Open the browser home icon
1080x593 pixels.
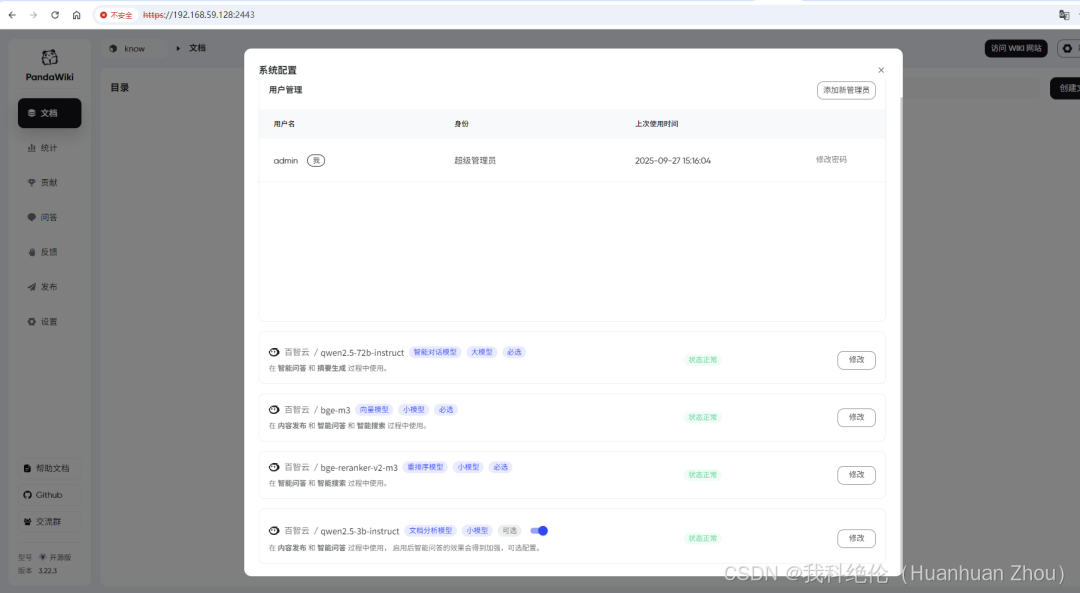[76, 14]
